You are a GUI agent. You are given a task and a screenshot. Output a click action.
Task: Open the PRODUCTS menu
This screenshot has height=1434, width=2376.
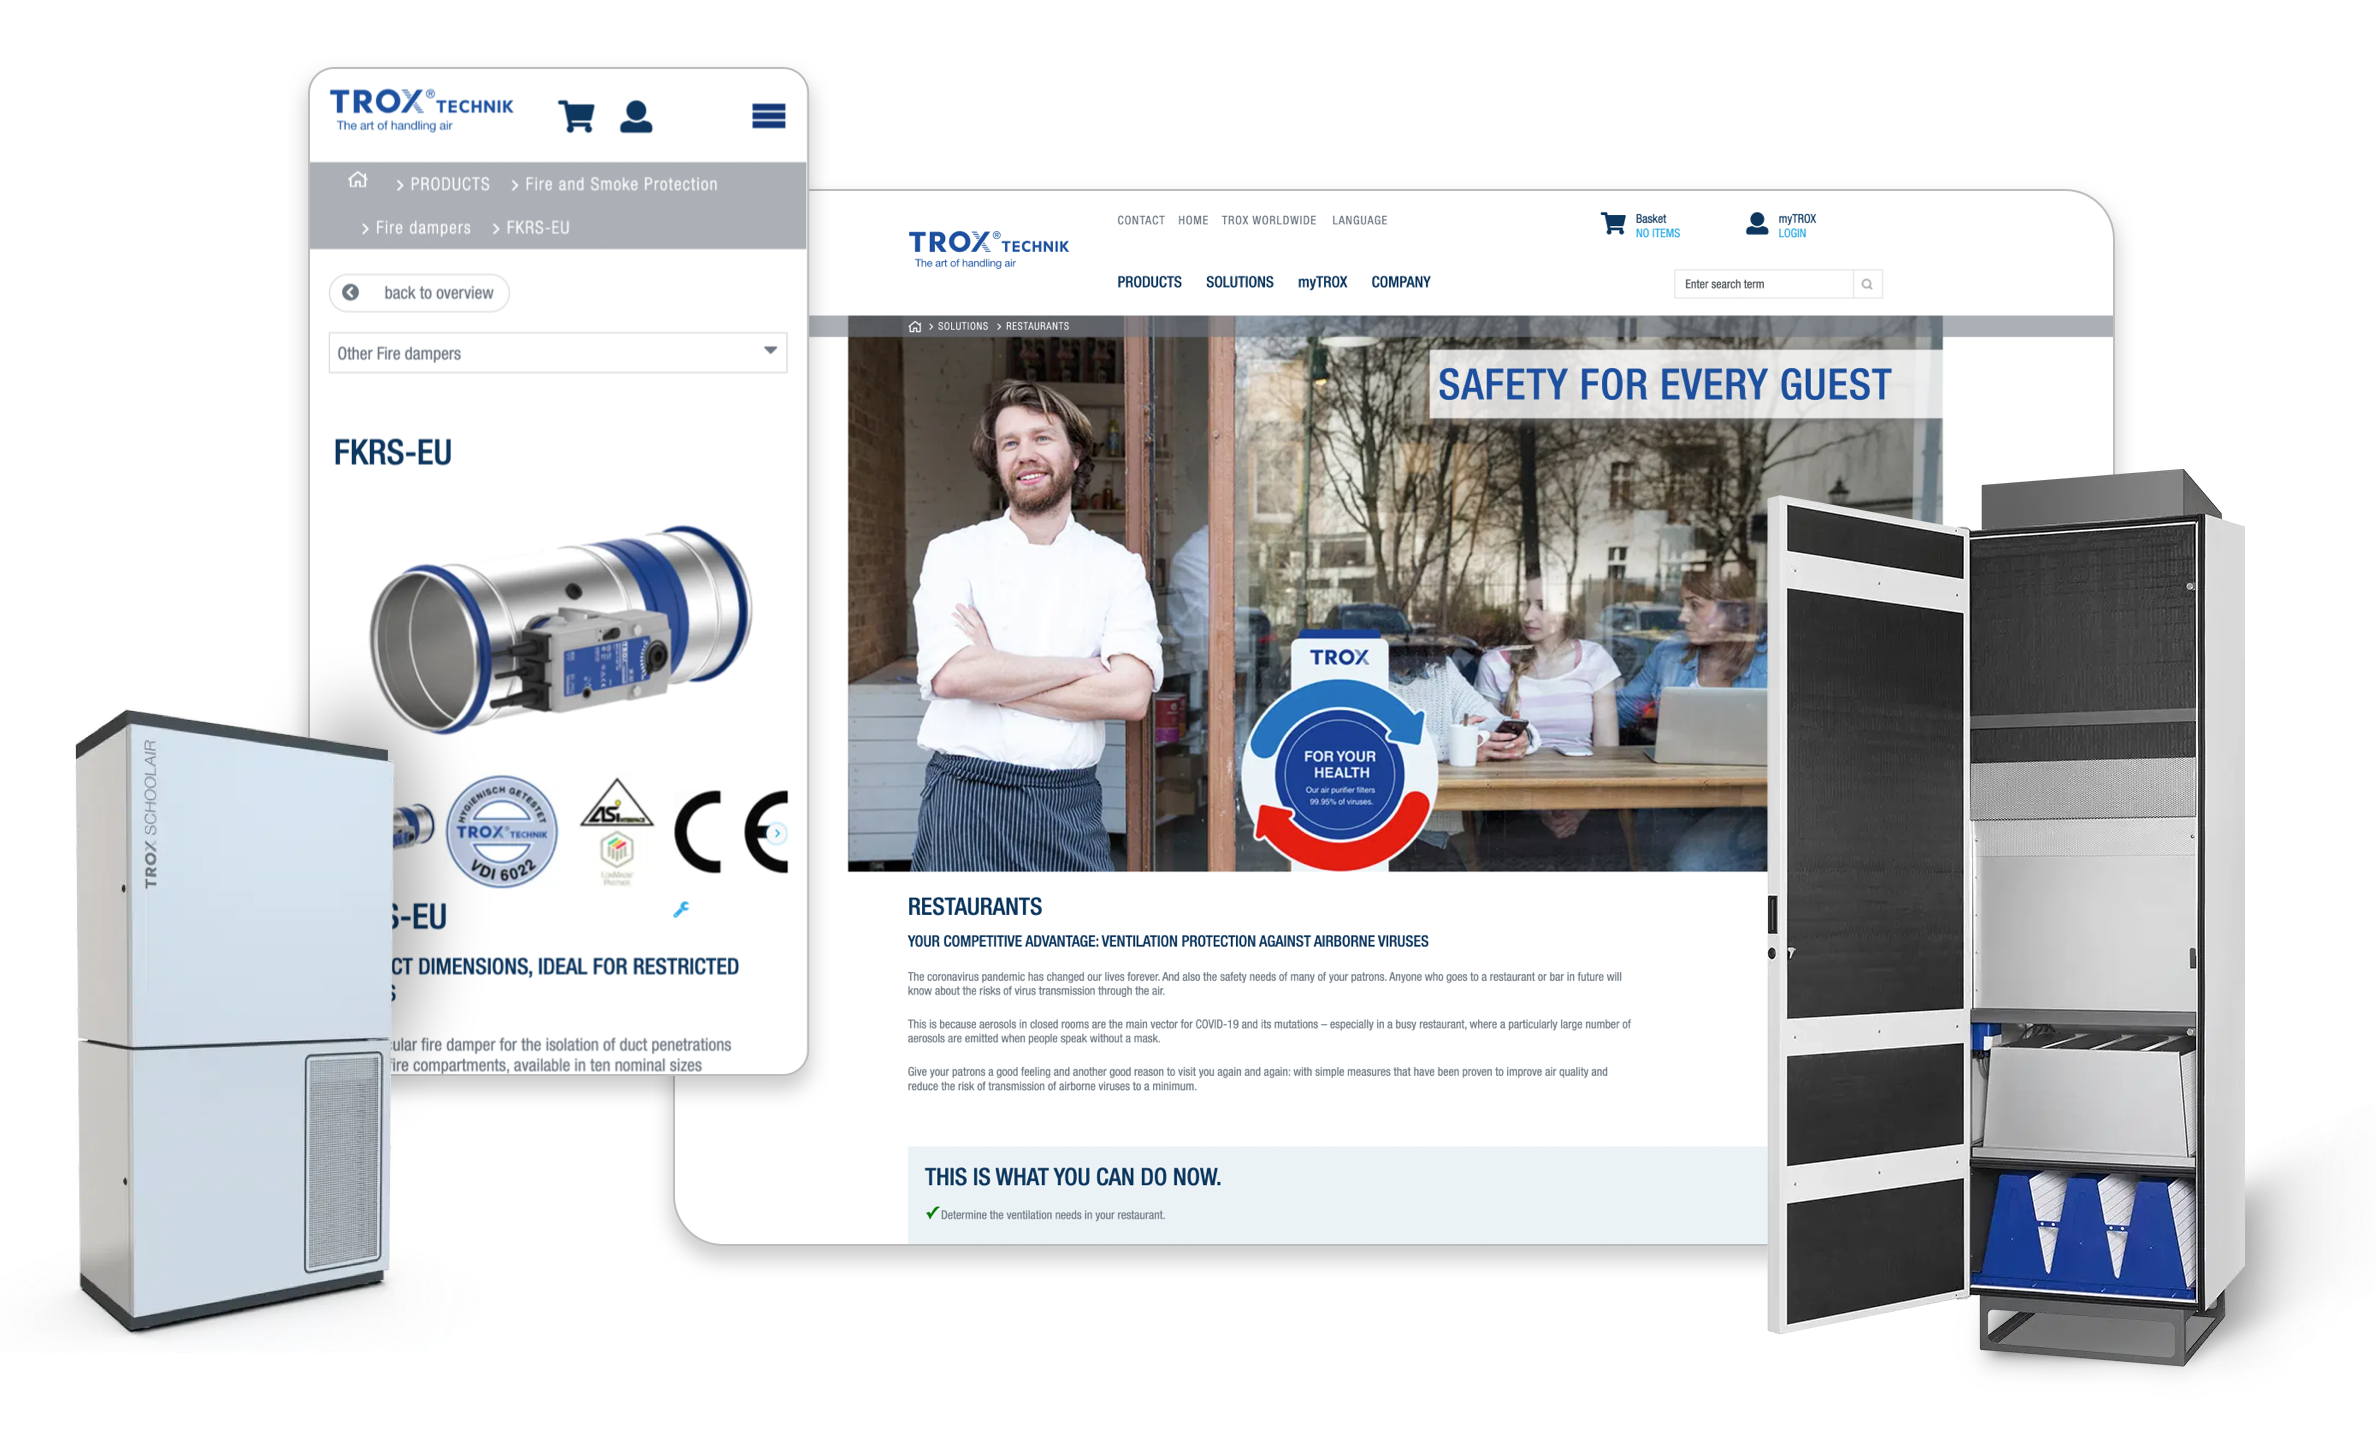click(1149, 283)
